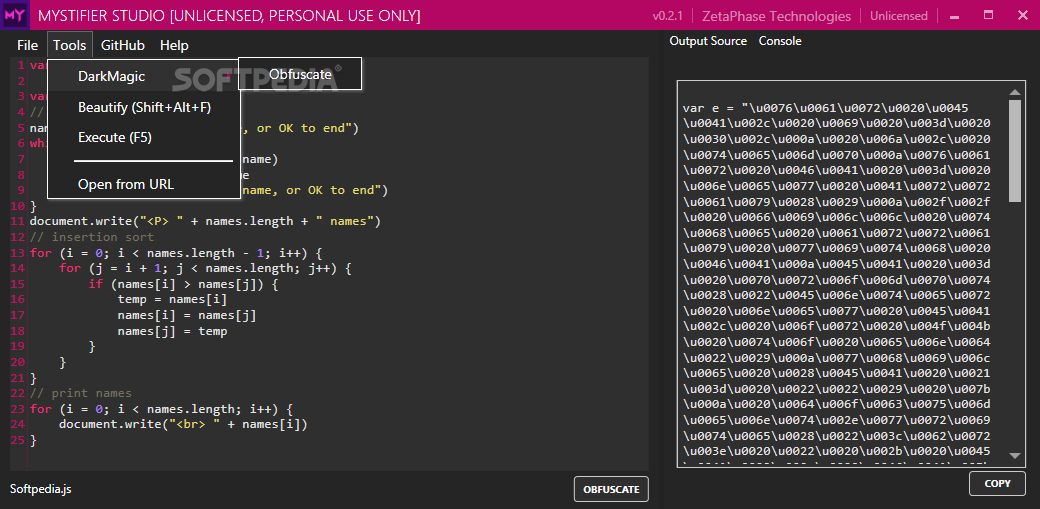This screenshot has height=509, width=1040.
Task: Click the 'temp = names[i]' code line
Action: pyautogui.click(x=172, y=299)
